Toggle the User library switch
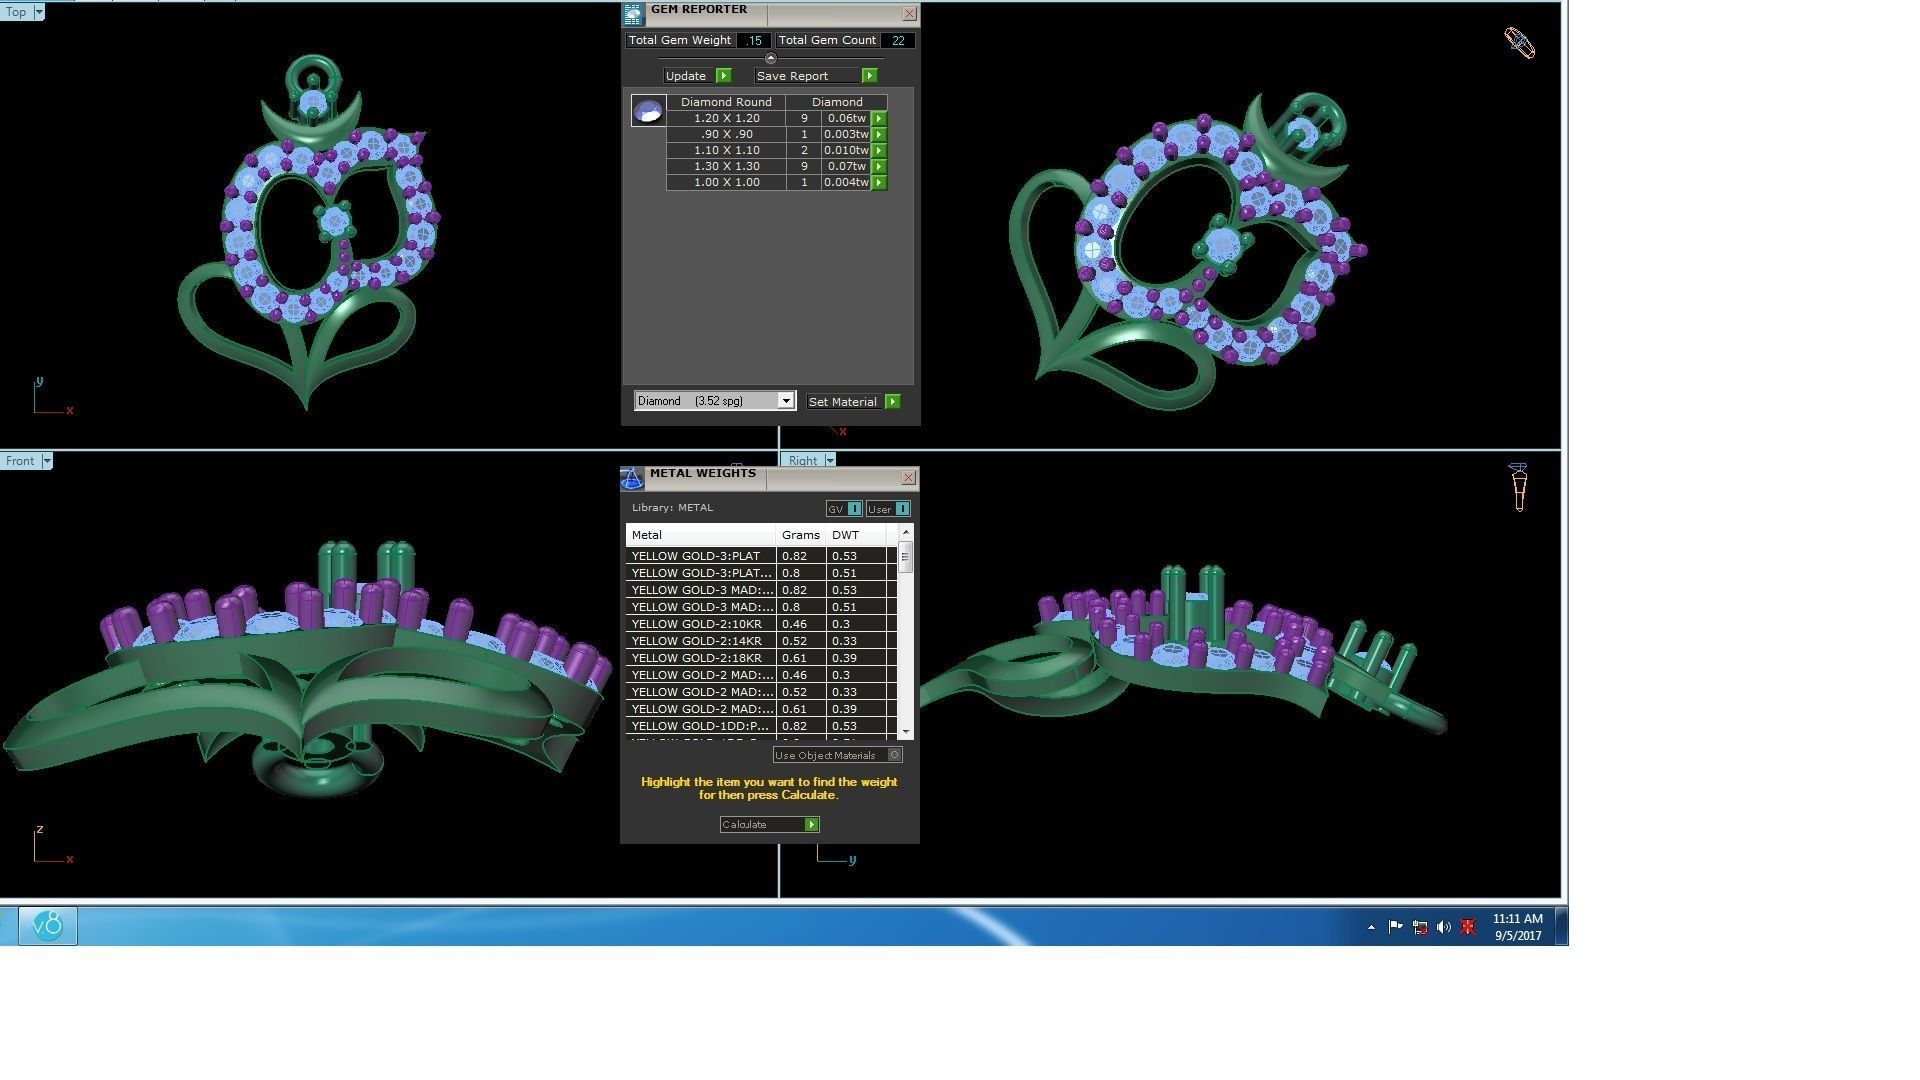This screenshot has width=1920, height=1080. (x=902, y=509)
